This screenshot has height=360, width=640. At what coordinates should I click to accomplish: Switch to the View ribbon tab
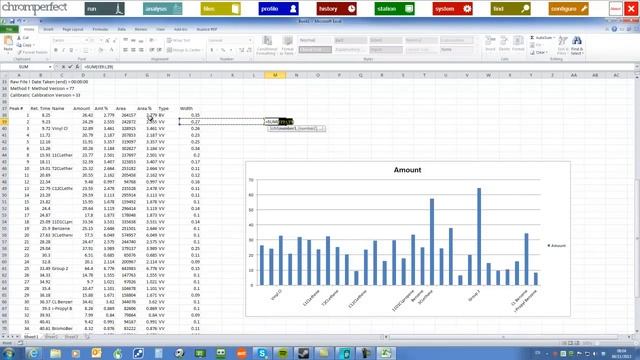tap(161, 29)
